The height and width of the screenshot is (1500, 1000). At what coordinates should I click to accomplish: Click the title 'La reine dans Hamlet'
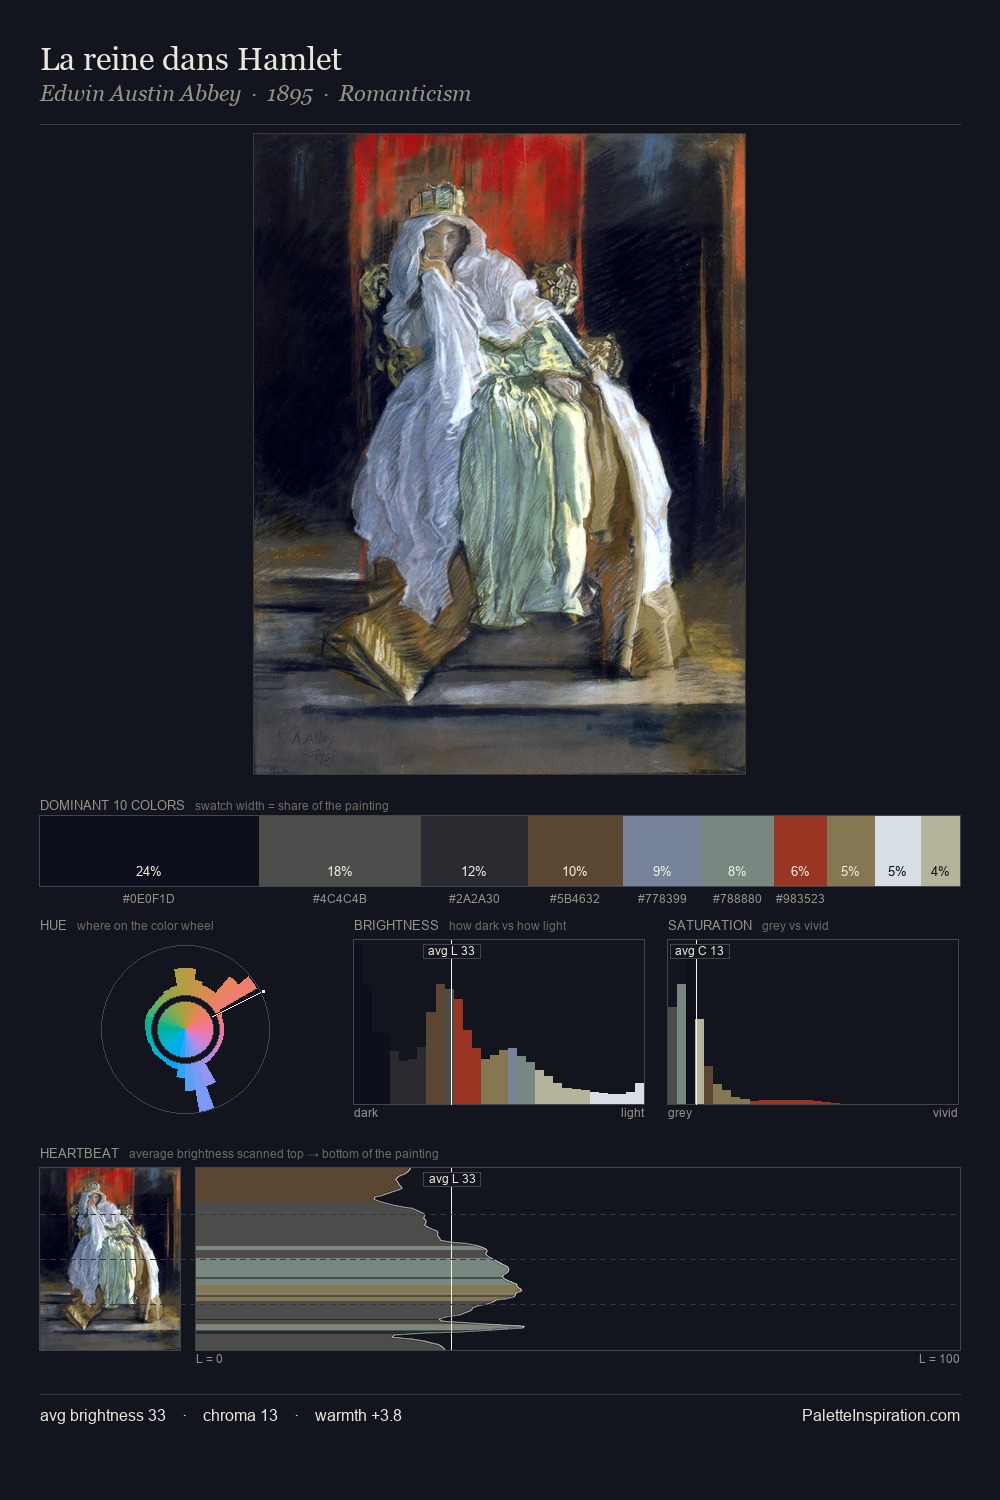click(191, 59)
